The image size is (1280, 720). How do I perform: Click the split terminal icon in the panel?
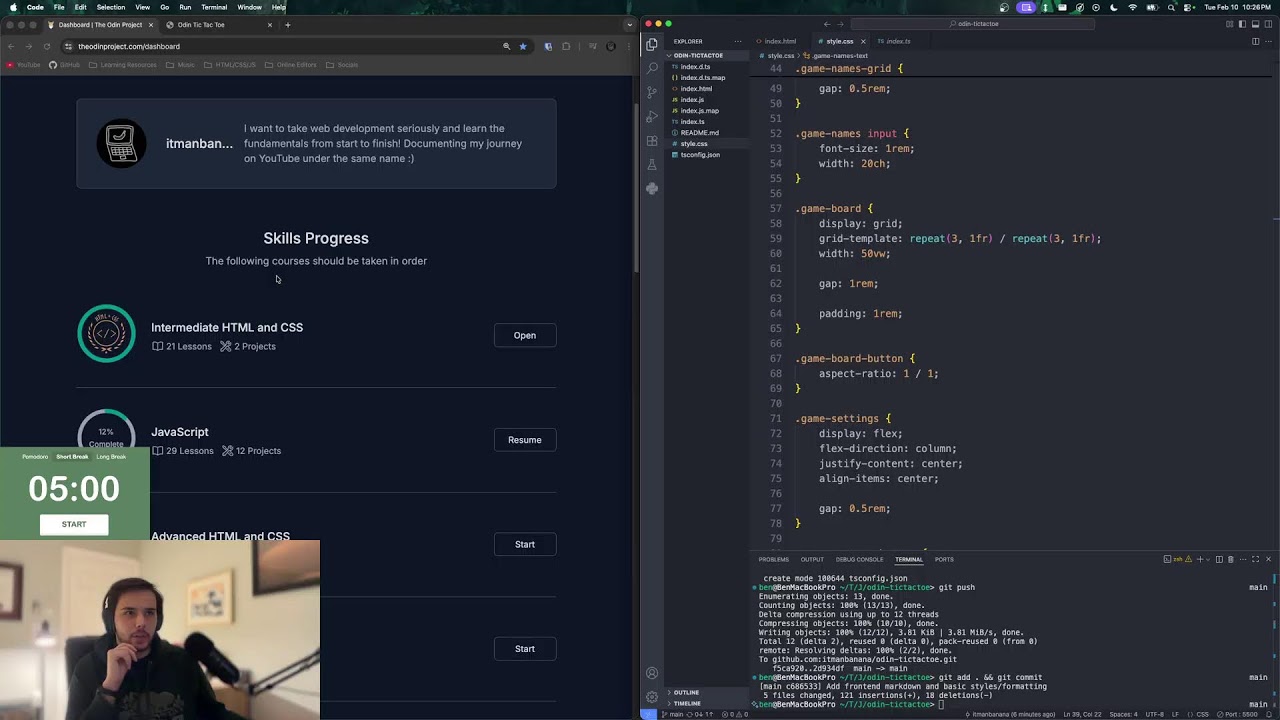click(x=1219, y=559)
